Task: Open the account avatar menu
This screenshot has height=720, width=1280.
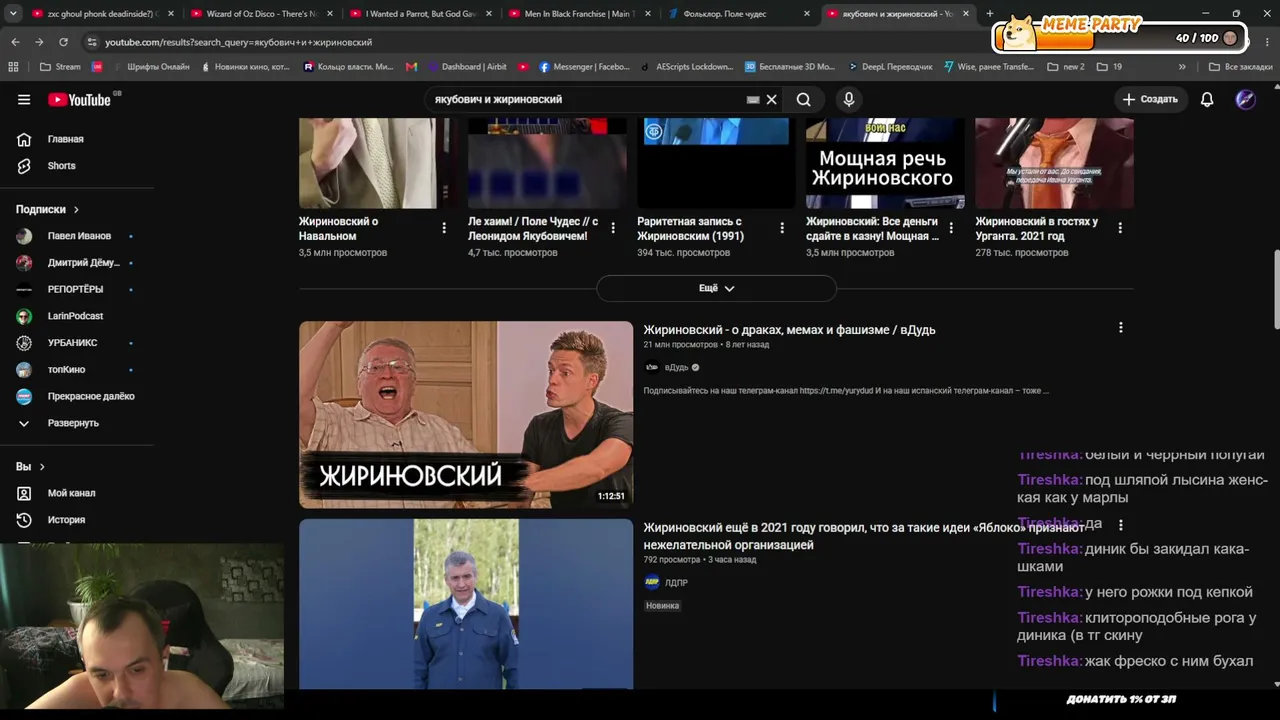Action: coord(1245,99)
